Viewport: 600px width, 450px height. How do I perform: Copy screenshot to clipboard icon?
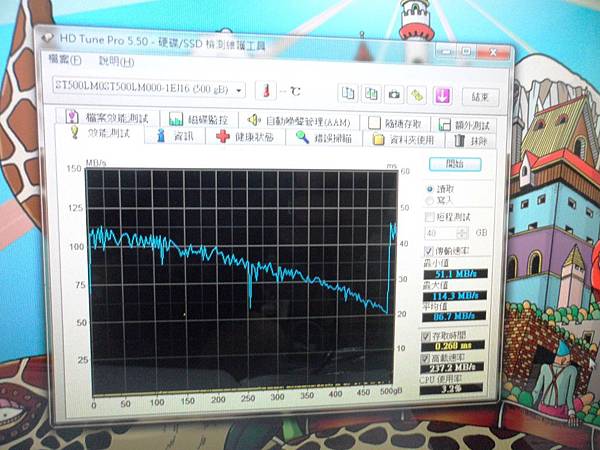click(371, 94)
